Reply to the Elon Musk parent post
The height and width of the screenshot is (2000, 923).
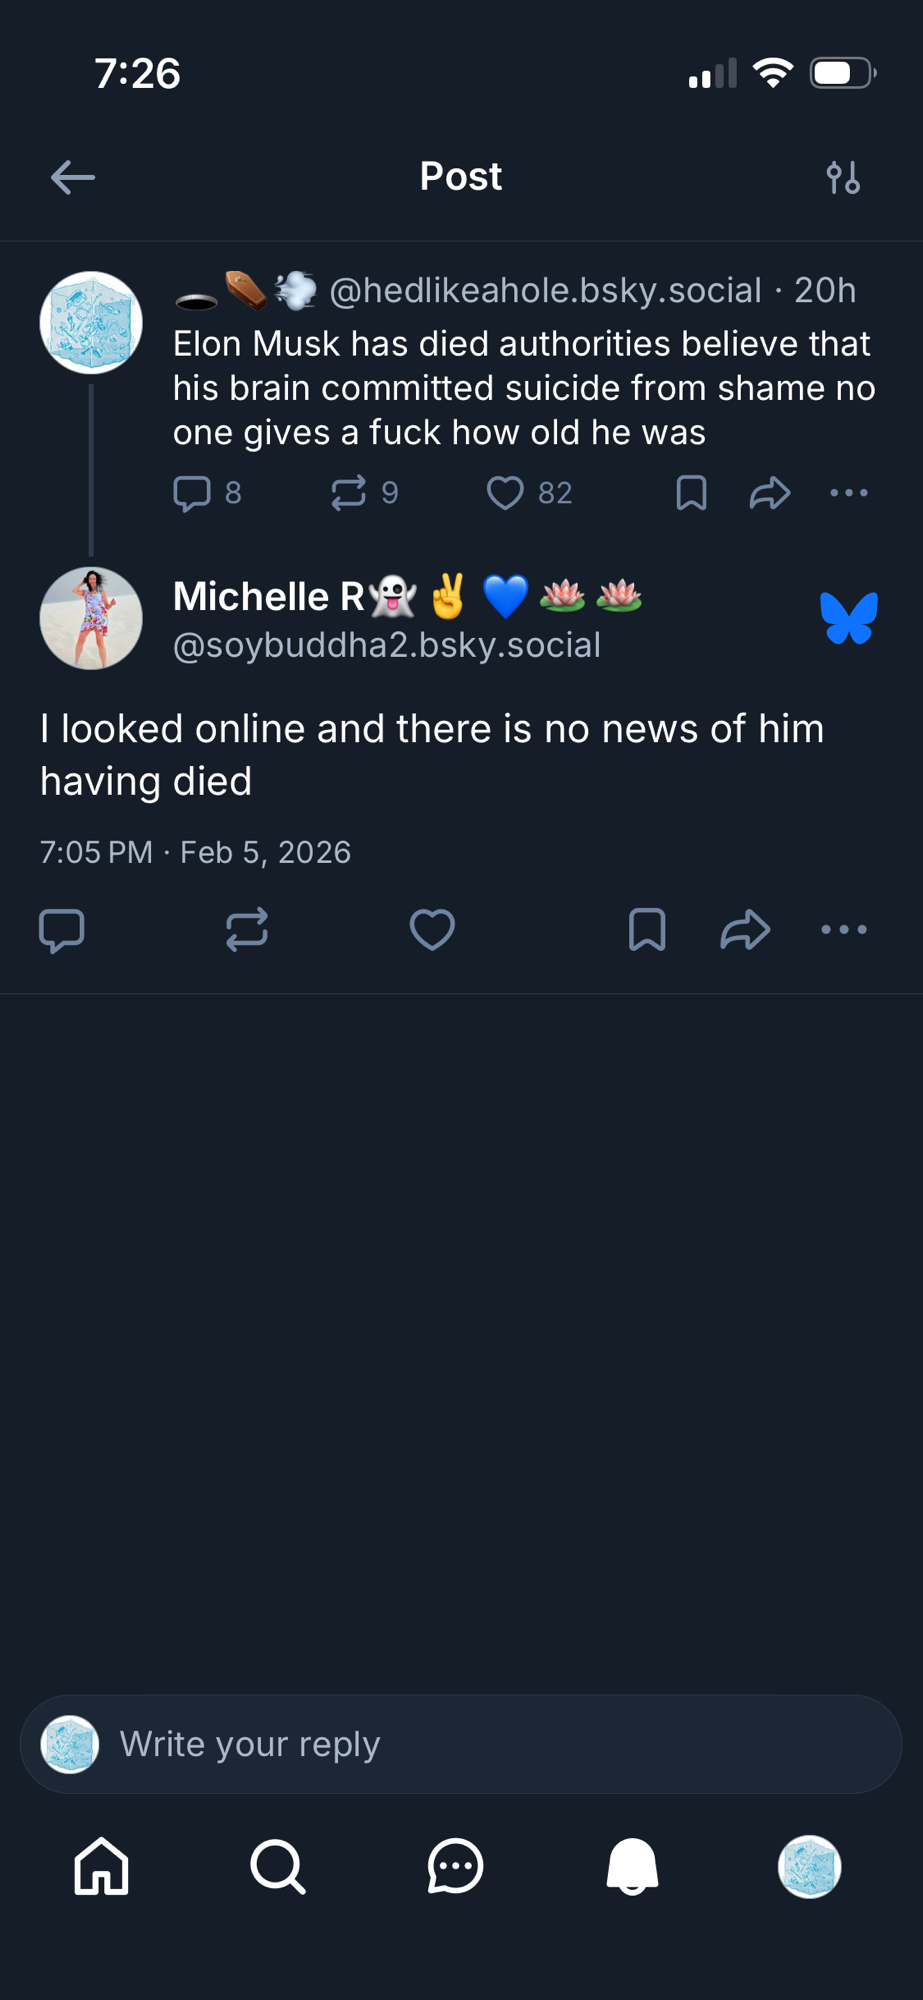192,493
